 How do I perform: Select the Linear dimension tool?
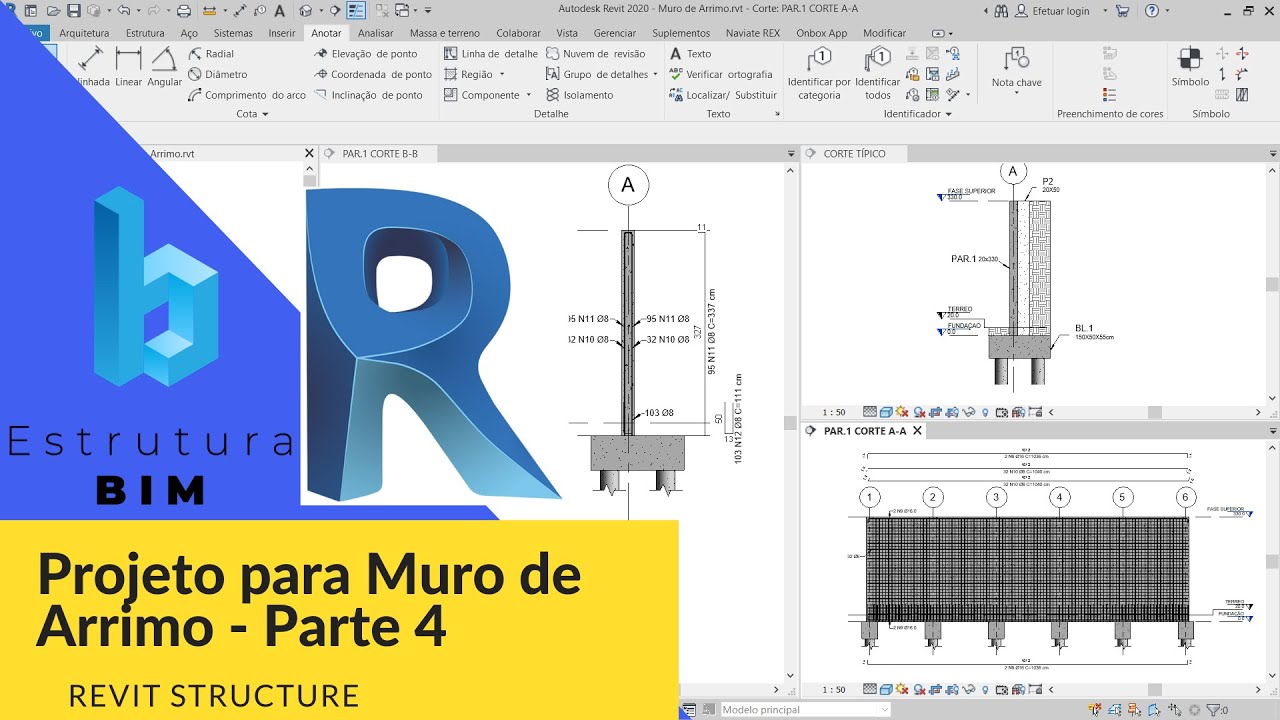(128, 67)
